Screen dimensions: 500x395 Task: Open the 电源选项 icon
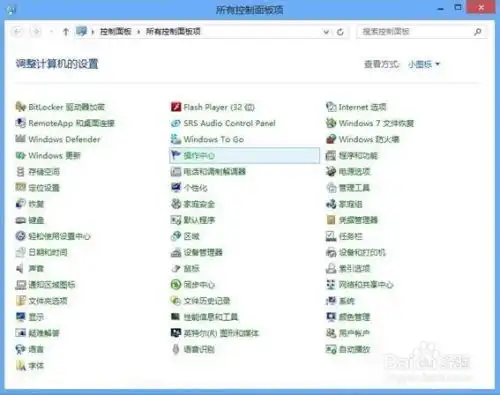331,172
